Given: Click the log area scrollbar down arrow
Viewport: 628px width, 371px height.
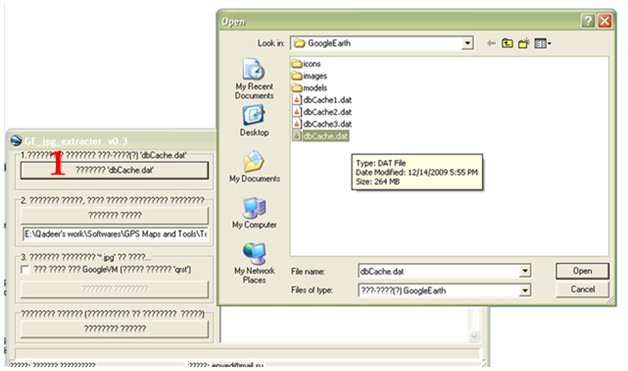Looking at the screenshot, I should (x=474, y=337).
